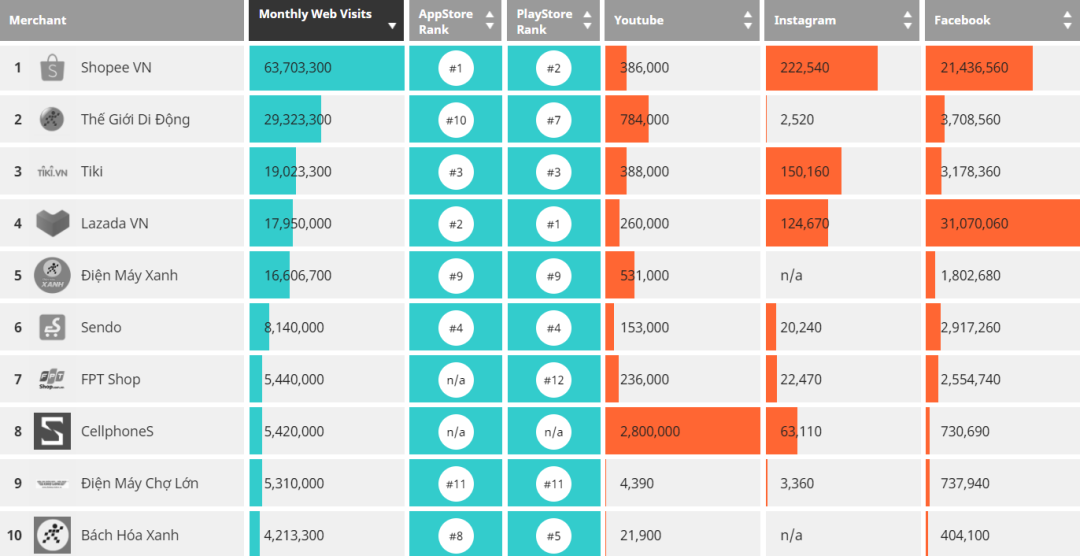Click the FPT Shop logo
This screenshot has height=556, width=1080.
52,379
